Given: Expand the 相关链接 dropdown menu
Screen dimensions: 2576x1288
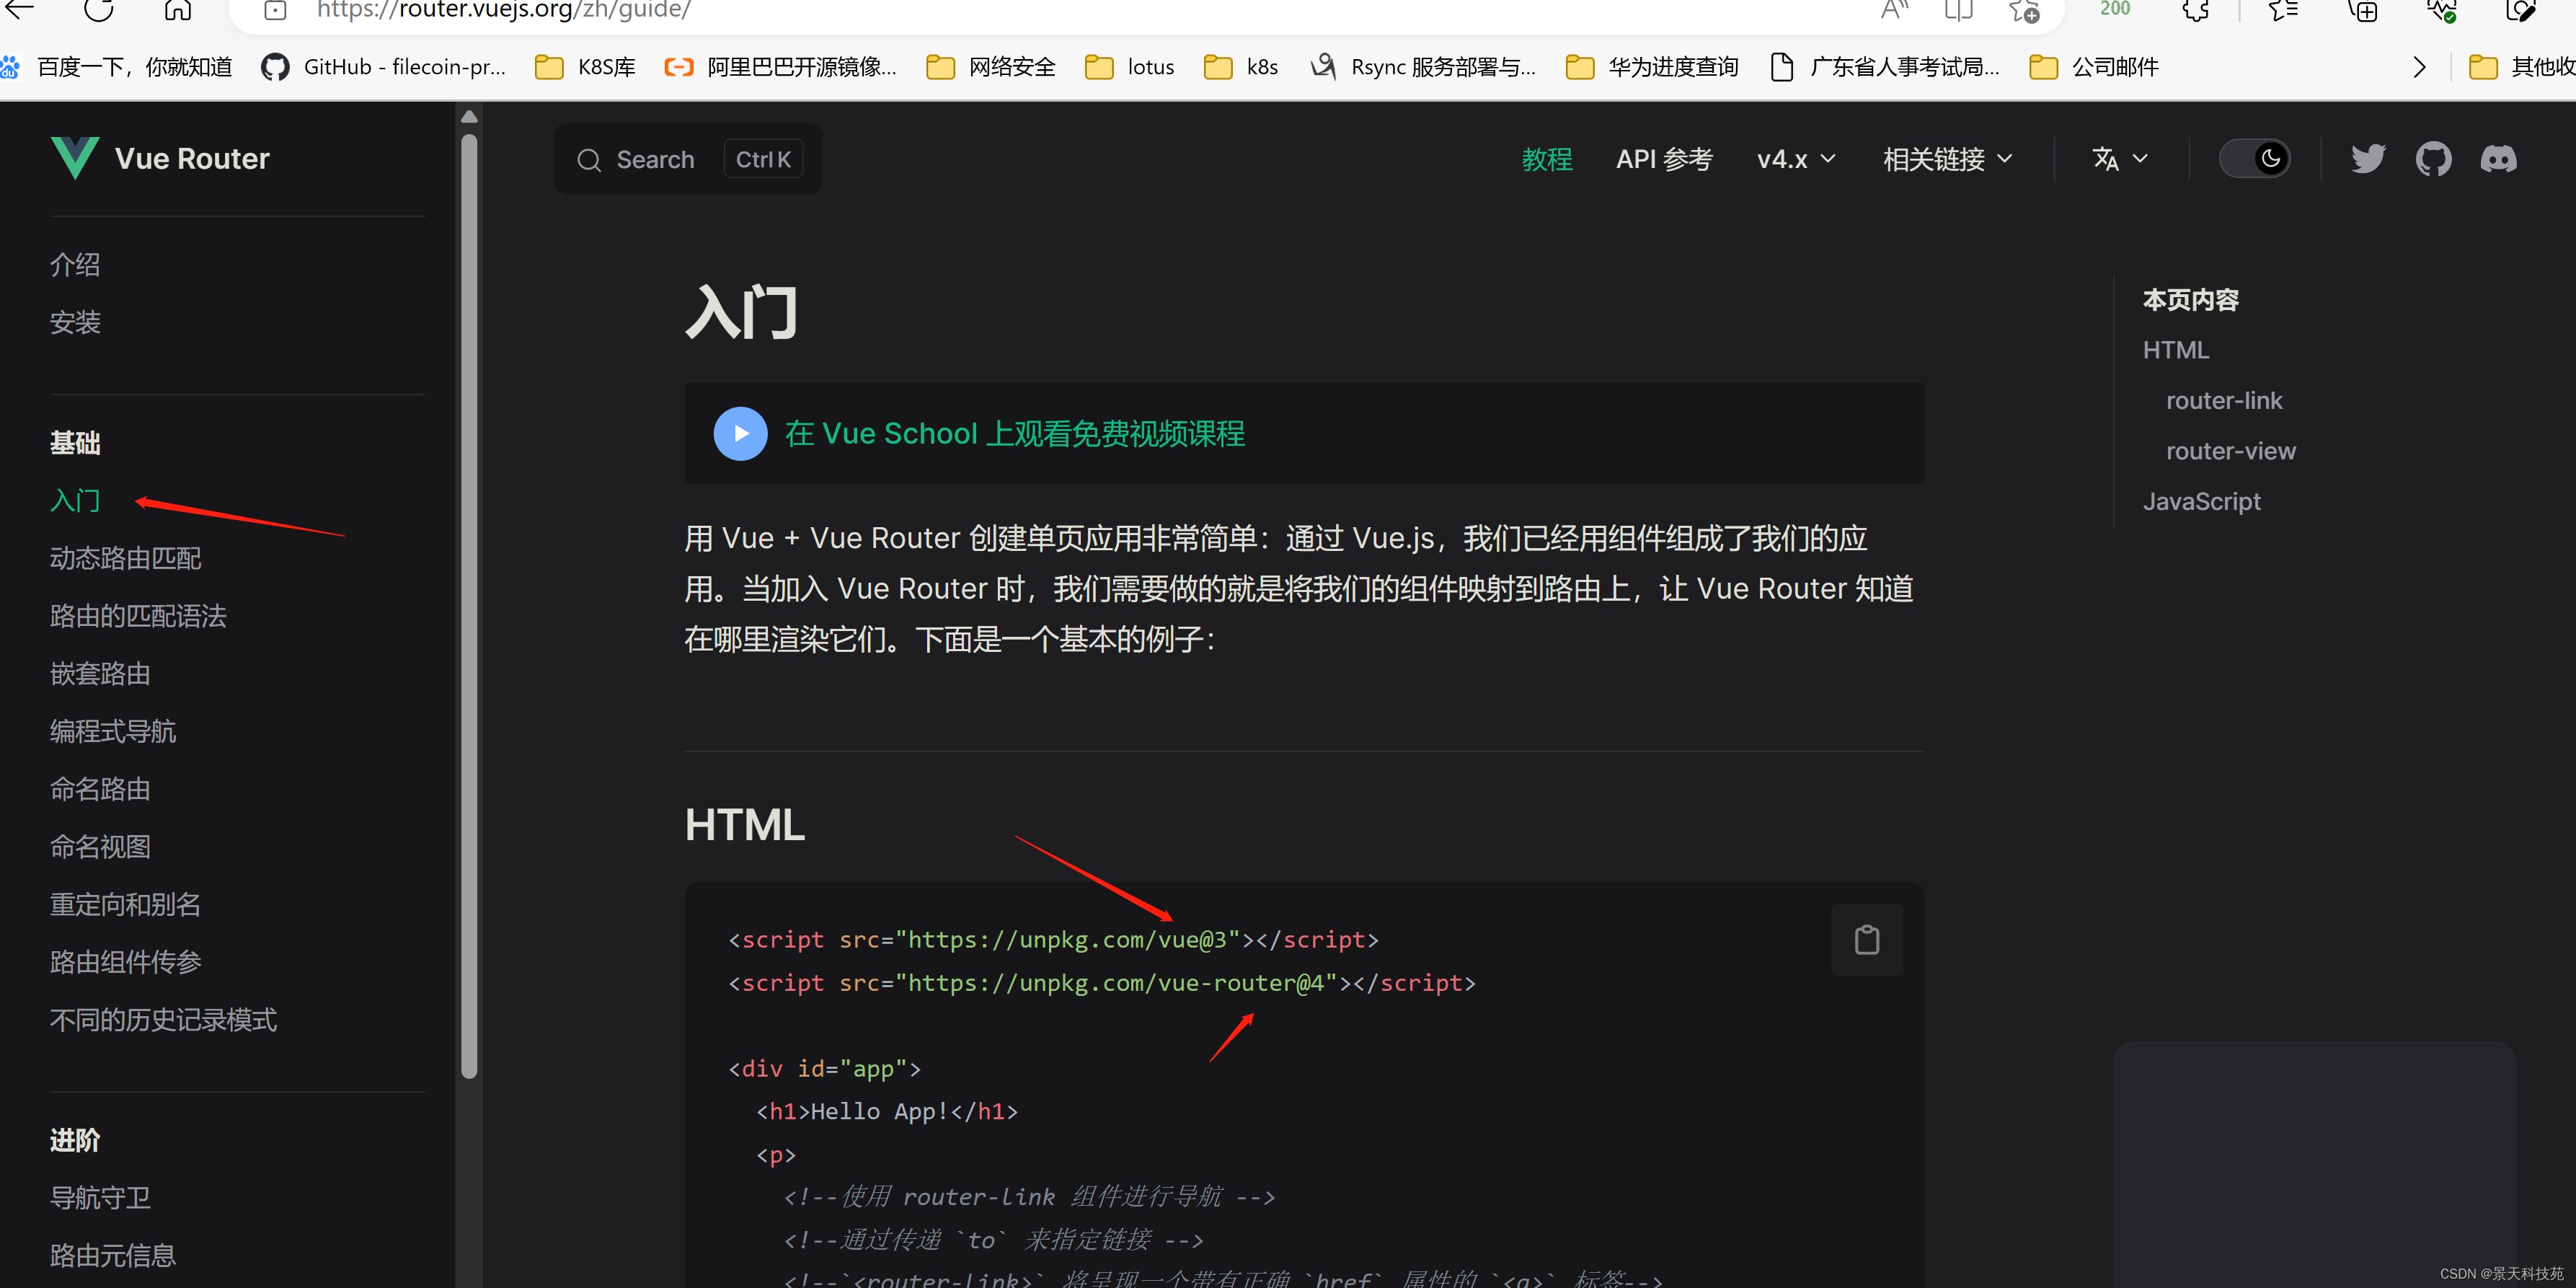Looking at the screenshot, I should click(x=1947, y=159).
